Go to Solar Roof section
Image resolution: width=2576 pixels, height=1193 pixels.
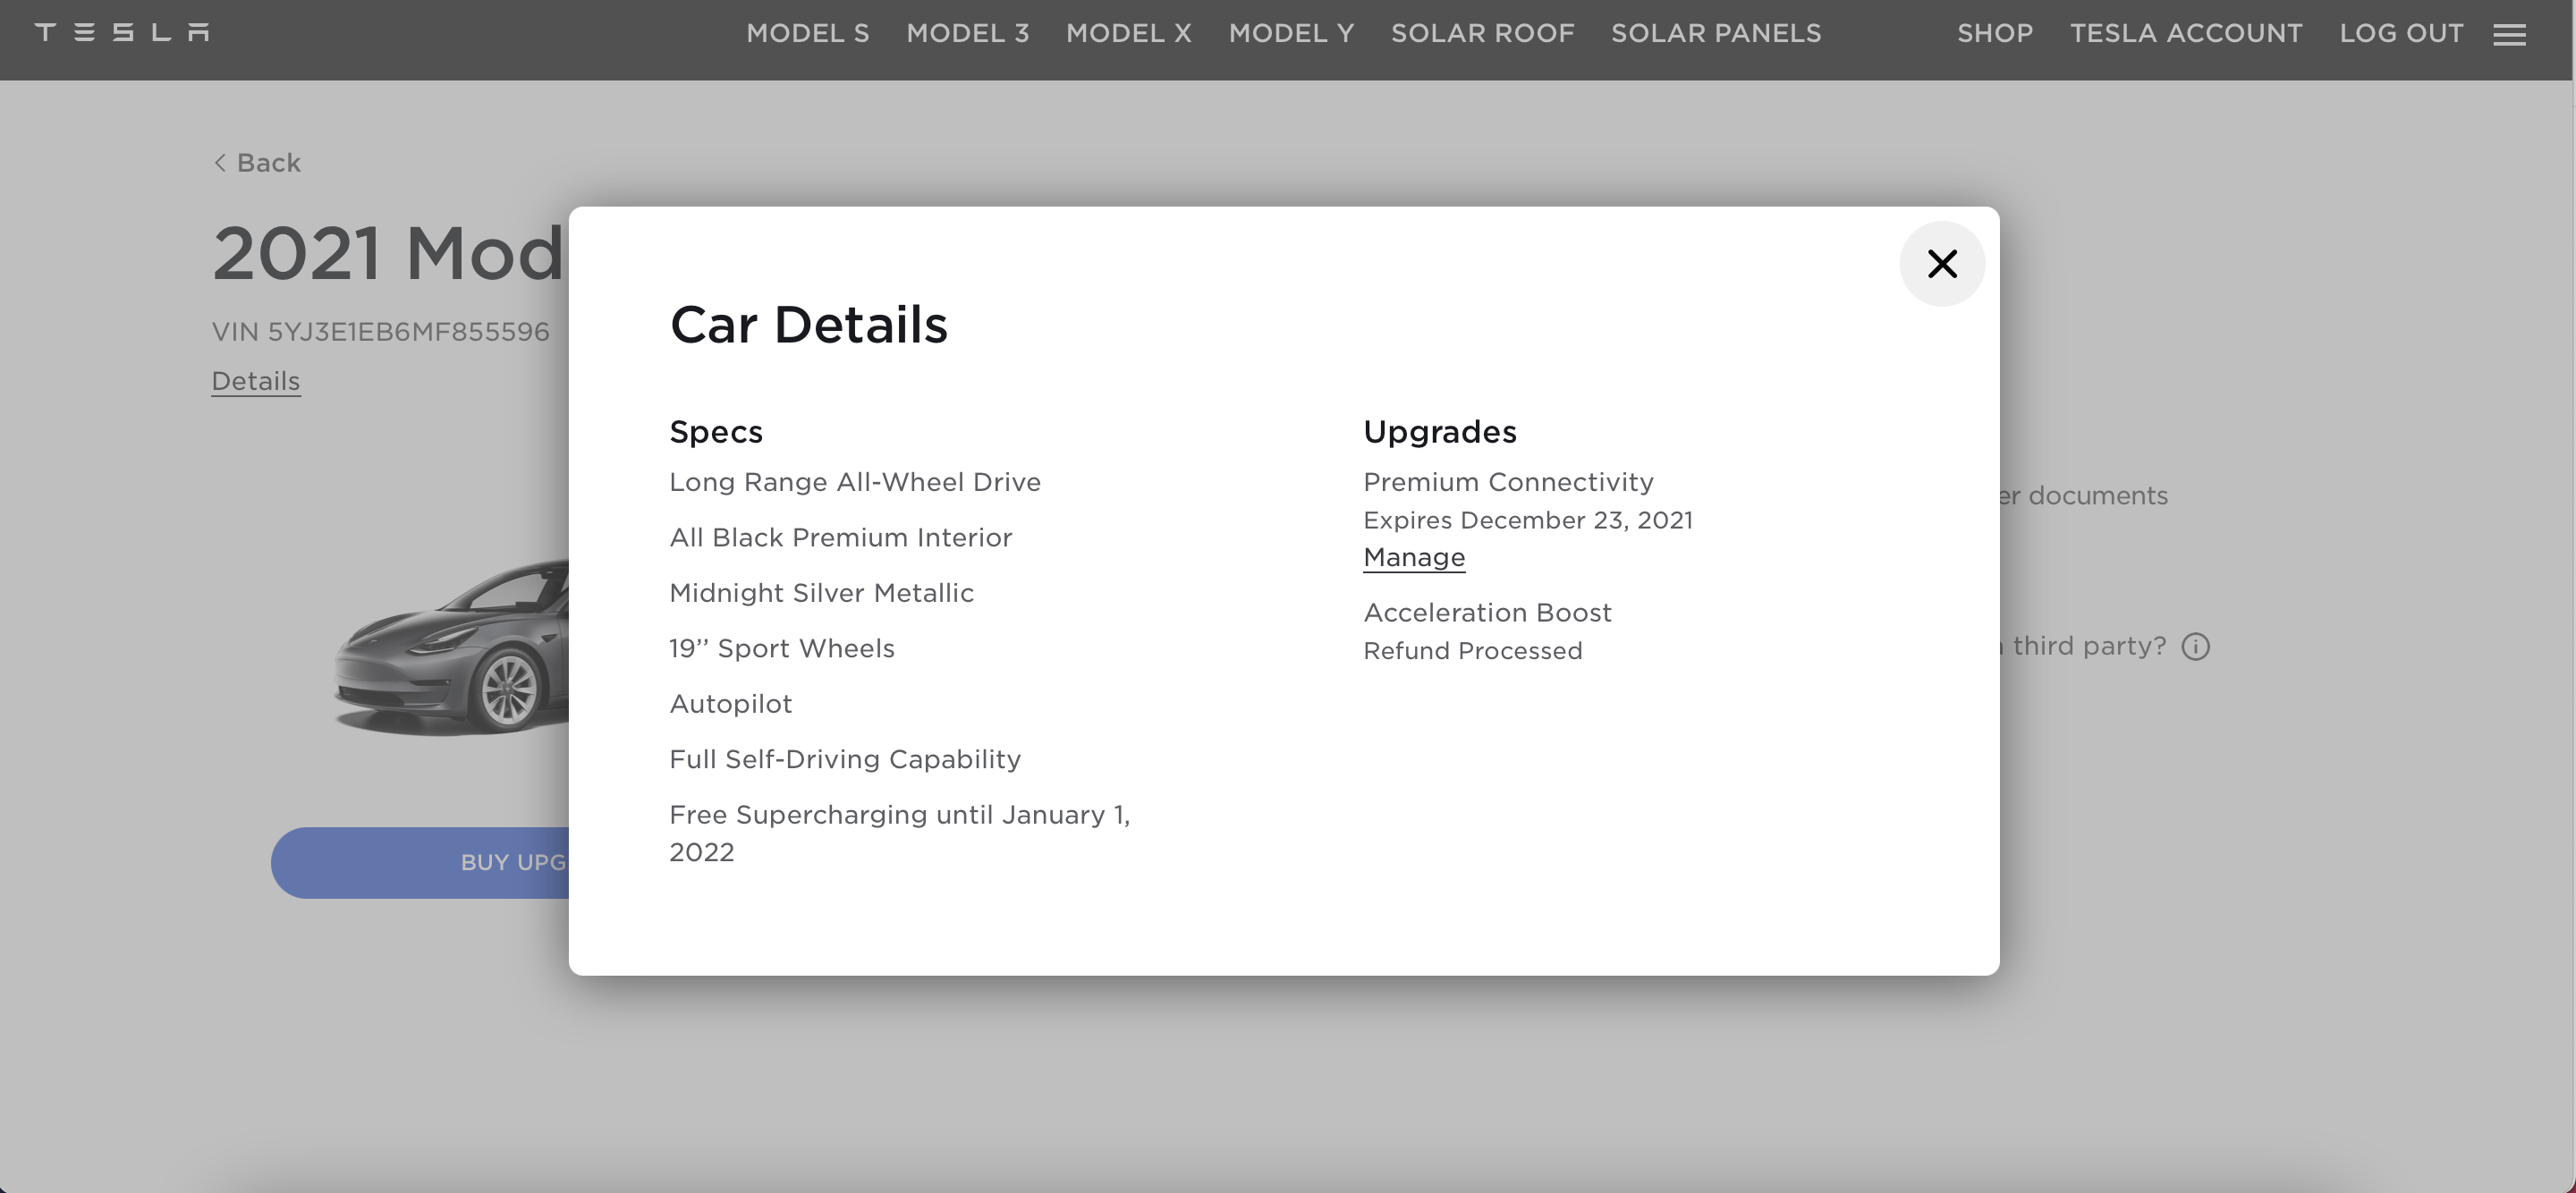[x=1482, y=33]
